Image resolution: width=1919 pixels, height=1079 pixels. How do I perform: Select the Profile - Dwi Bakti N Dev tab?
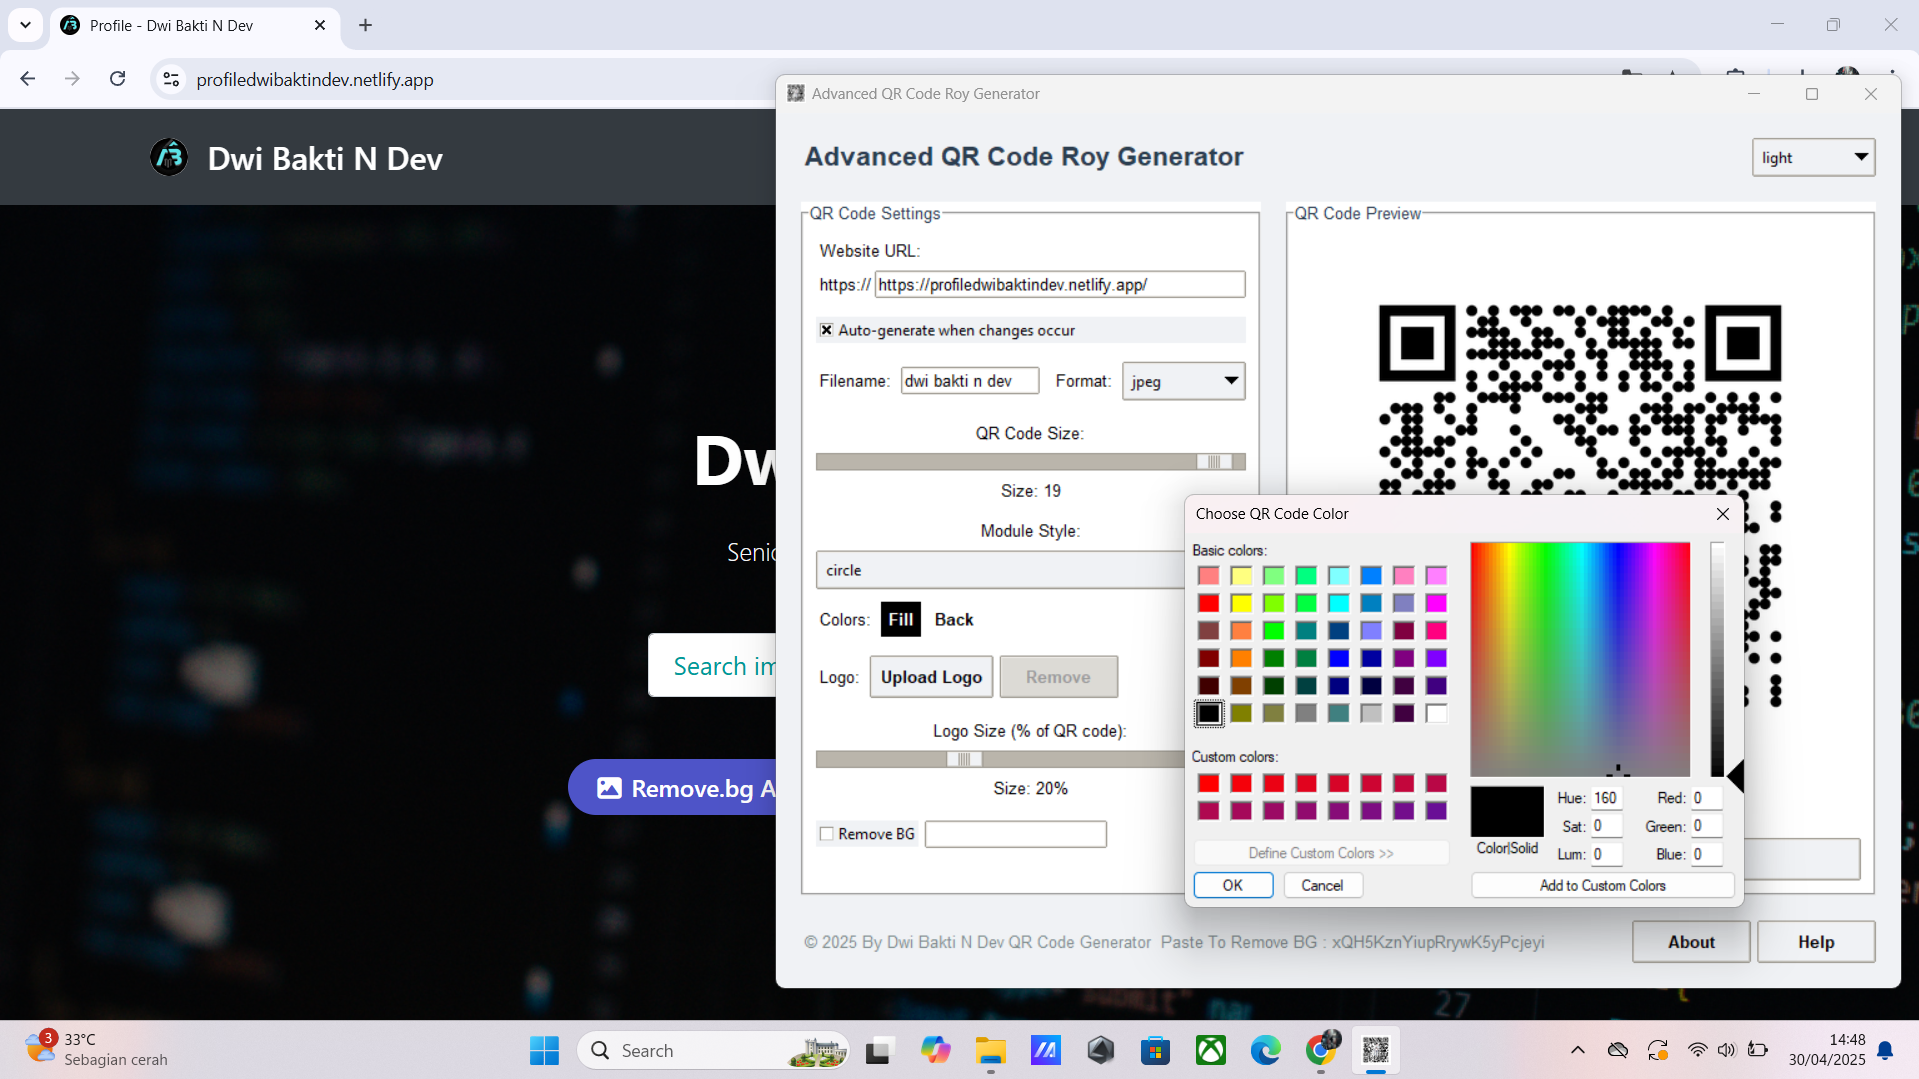coord(194,25)
